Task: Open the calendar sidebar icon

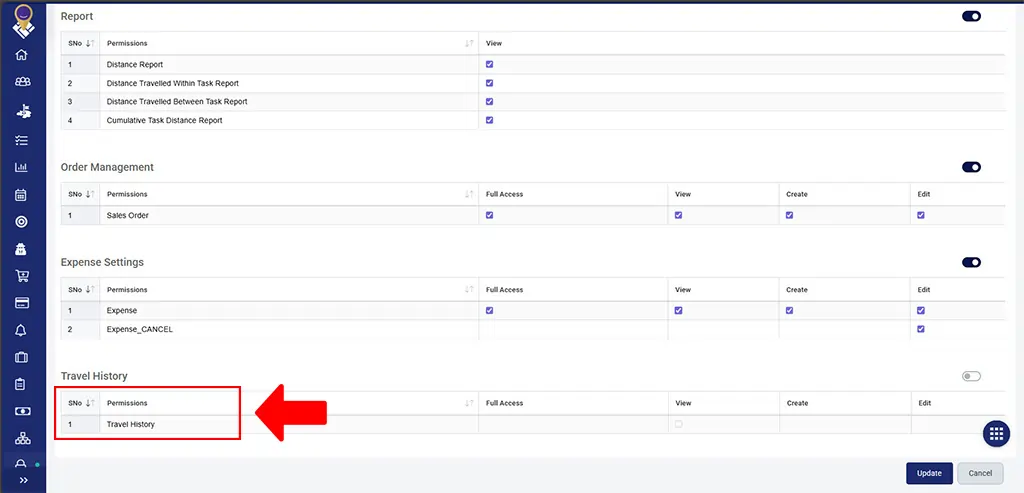Action: (x=21, y=195)
